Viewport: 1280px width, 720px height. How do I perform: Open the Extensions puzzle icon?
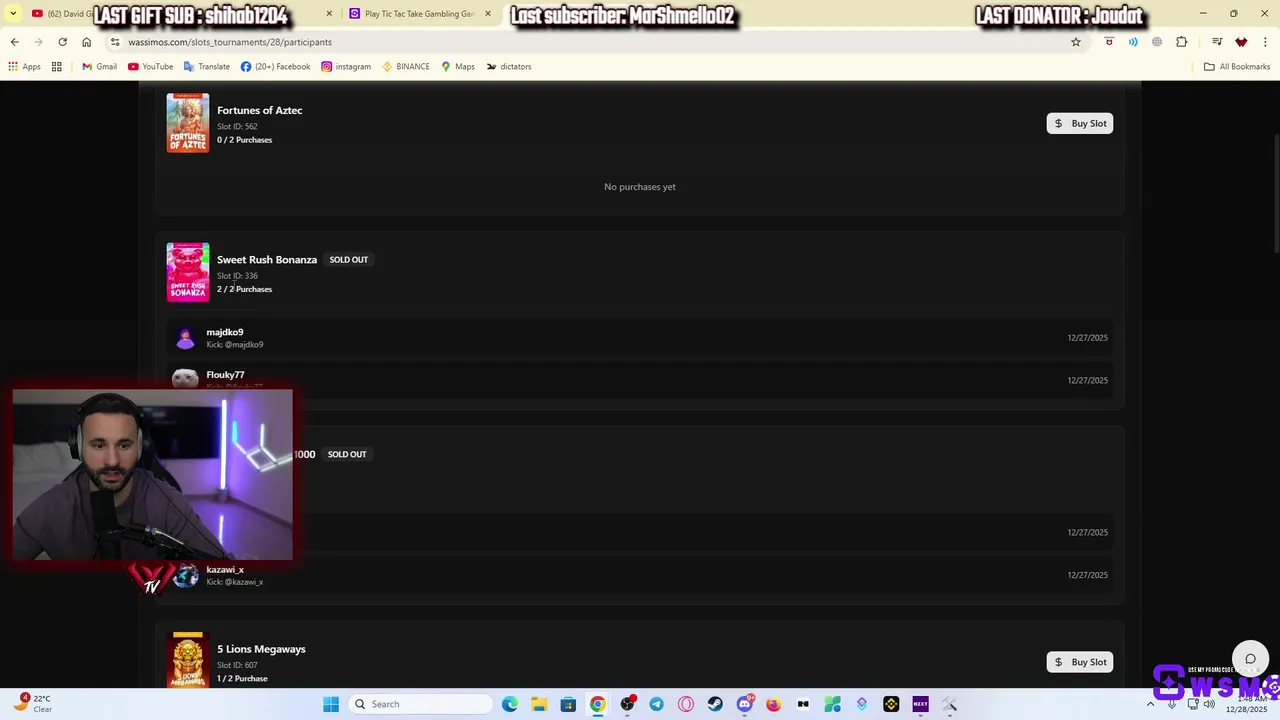pos(1182,42)
